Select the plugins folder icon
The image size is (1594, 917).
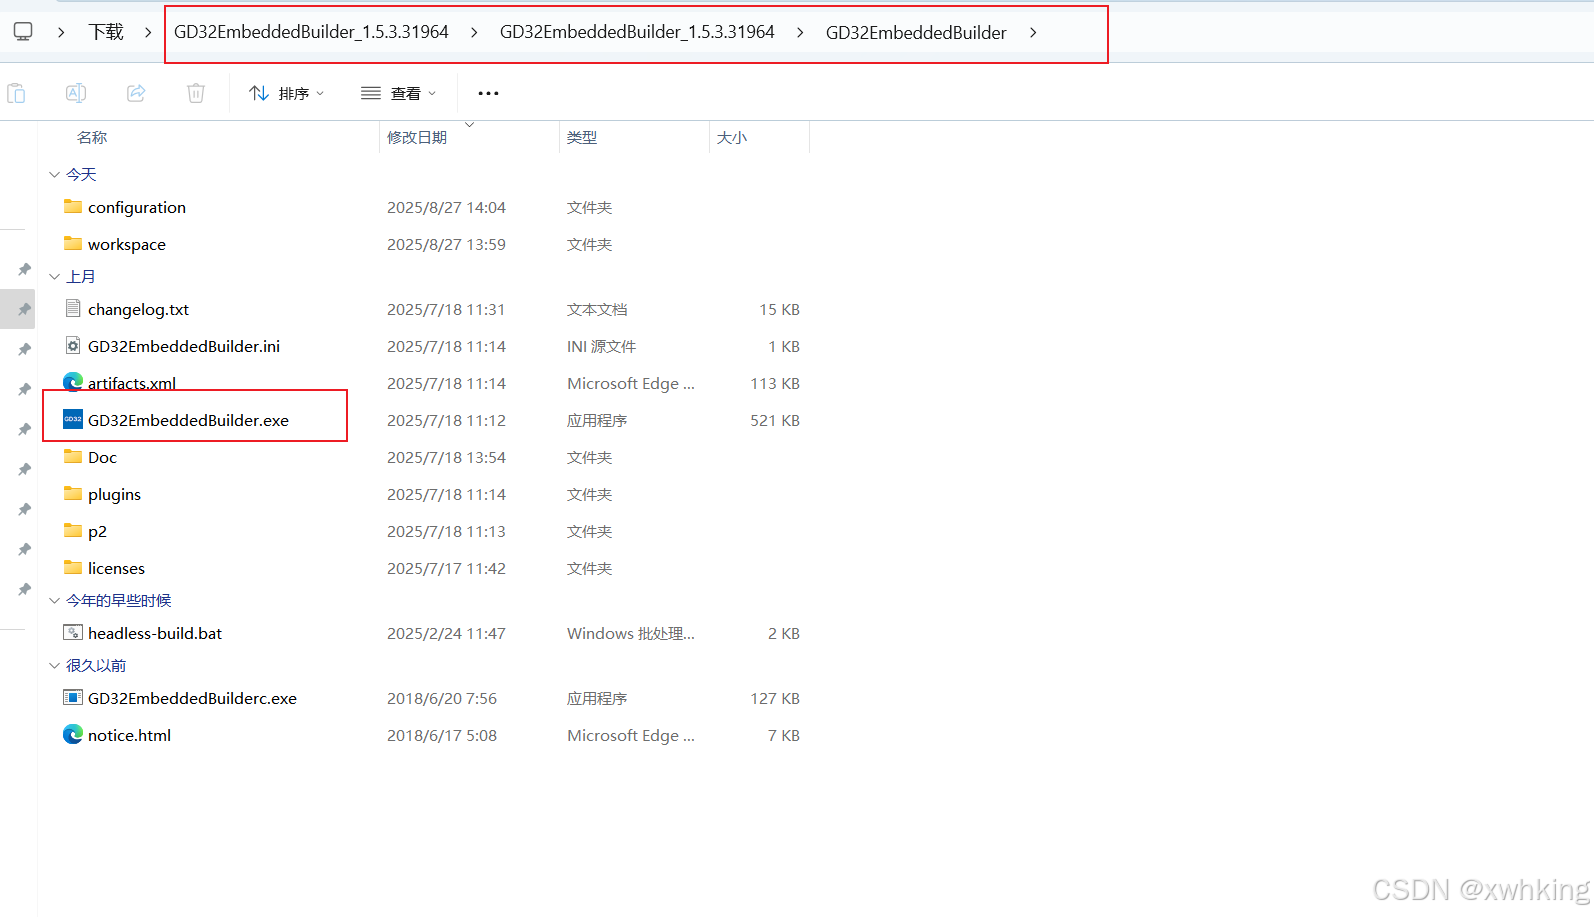tap(73, 494)
